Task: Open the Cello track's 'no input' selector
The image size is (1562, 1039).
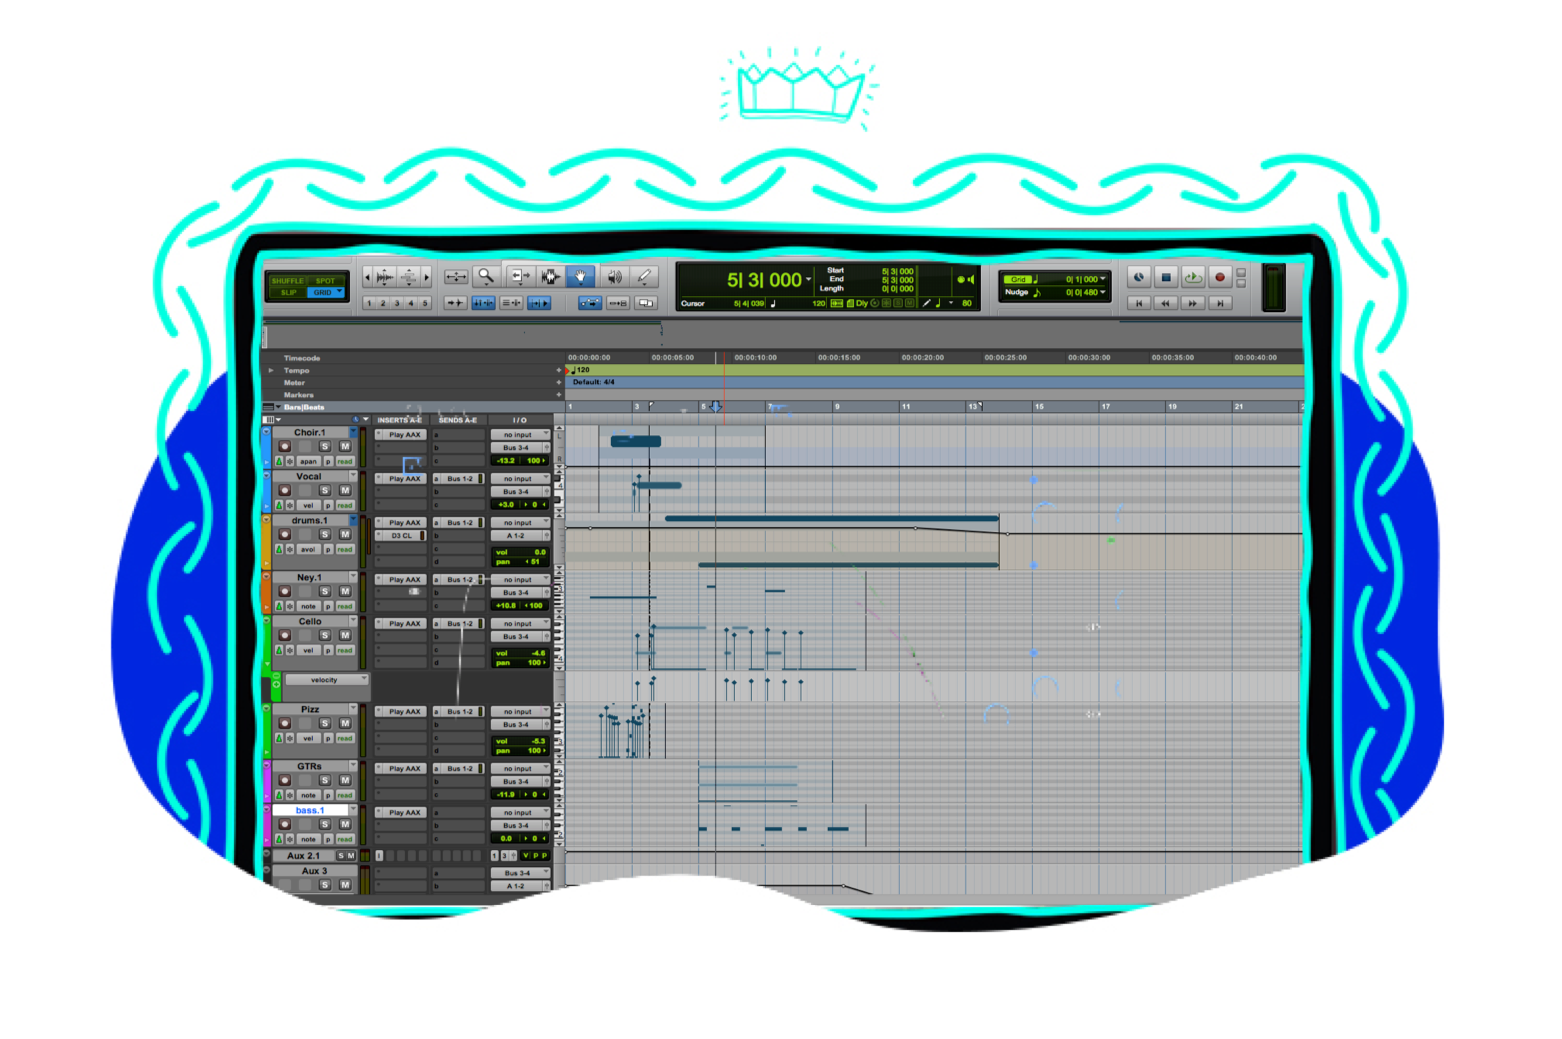Action: tap(520, 623)
